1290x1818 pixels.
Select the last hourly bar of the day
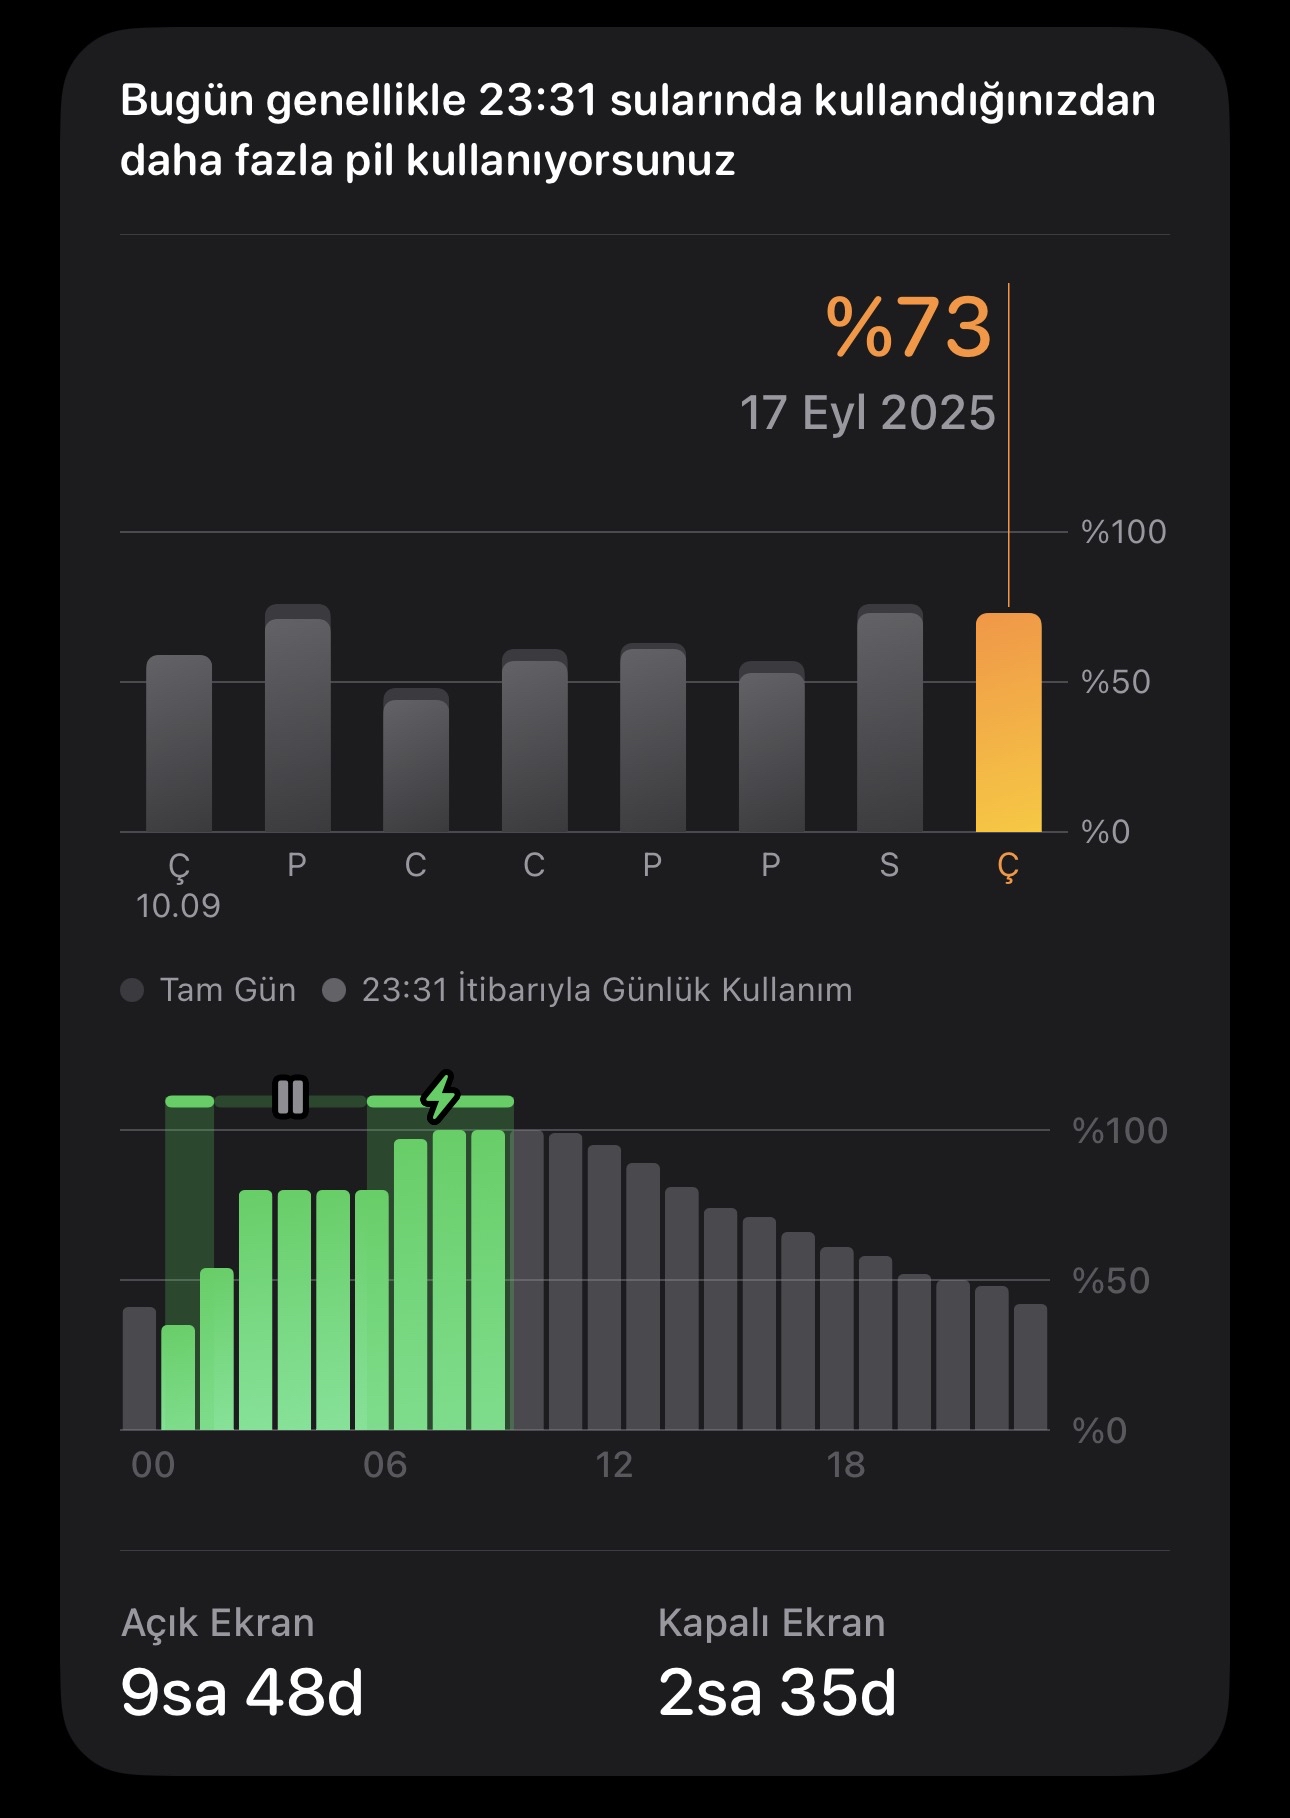[x=1031, y=1367]
